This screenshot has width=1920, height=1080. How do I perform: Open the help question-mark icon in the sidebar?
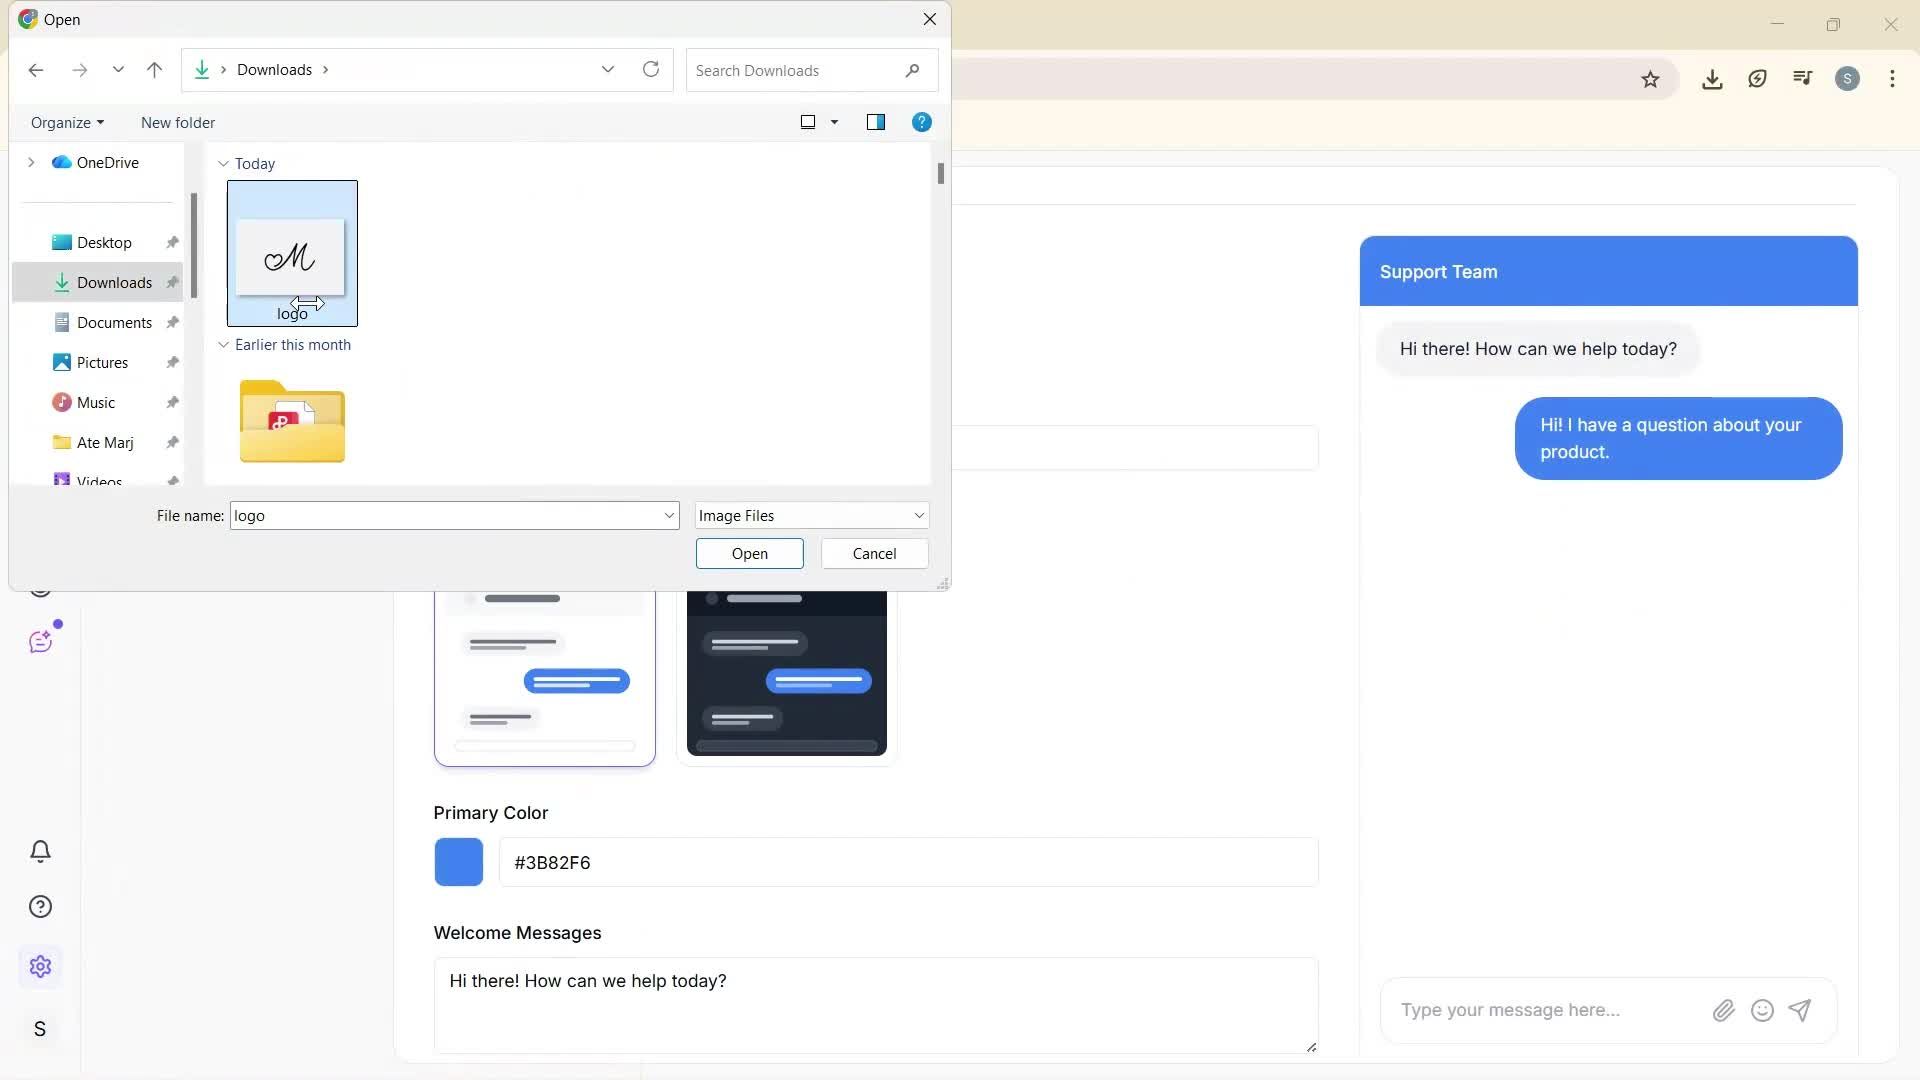(x=40, y=906)
